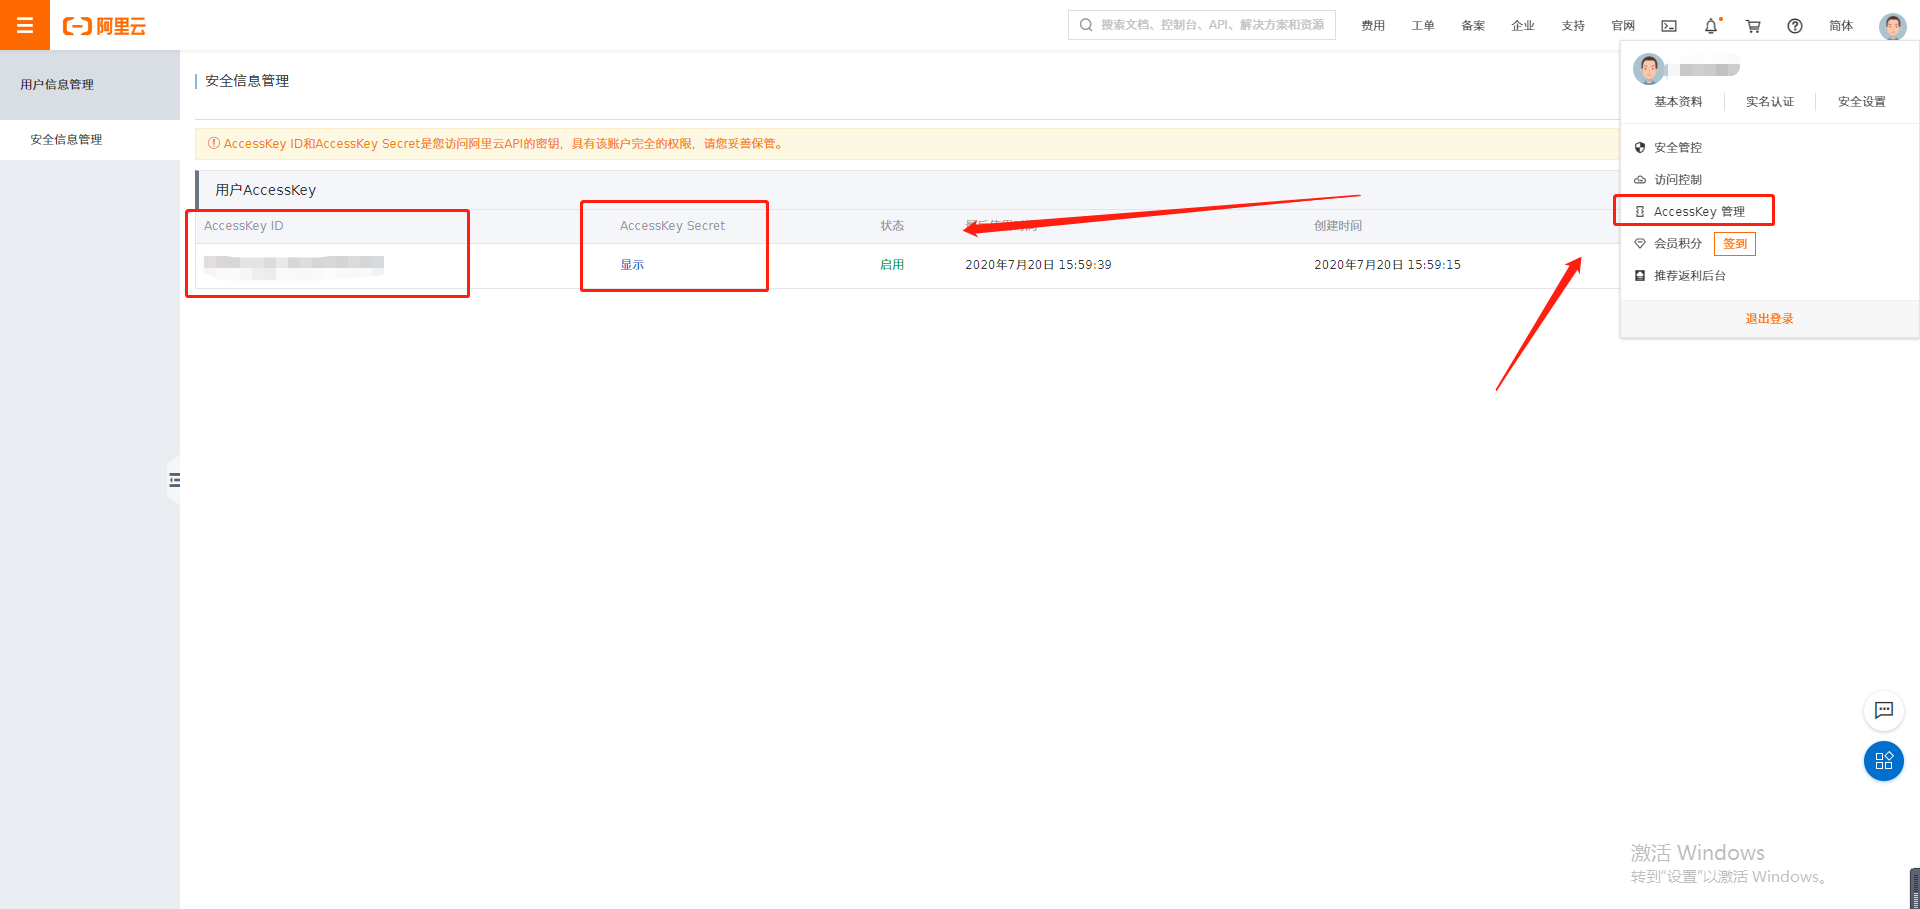Screen dimensions: 1920x909
Task: Open the 支持 menu
Action: (1573, 26)
